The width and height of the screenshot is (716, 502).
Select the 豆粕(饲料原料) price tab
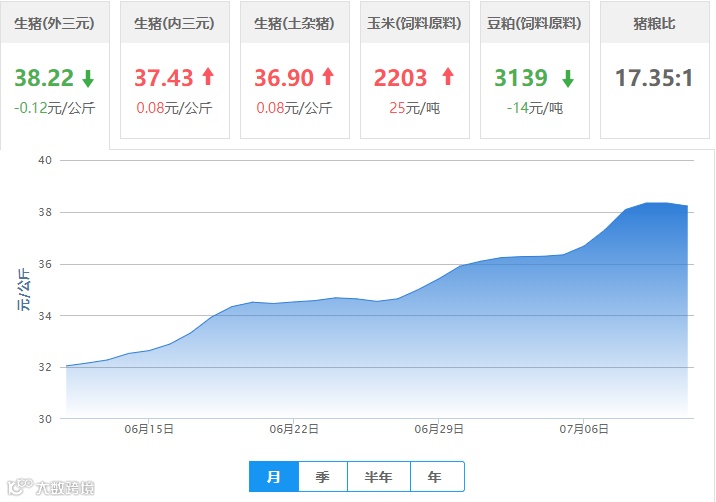tap(535, 70)
